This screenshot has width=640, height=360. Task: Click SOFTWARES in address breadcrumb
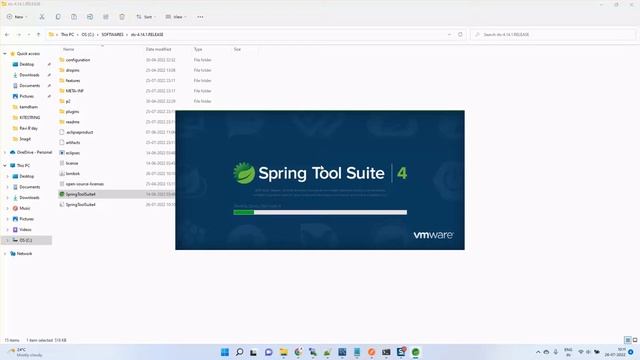point(112,35)
